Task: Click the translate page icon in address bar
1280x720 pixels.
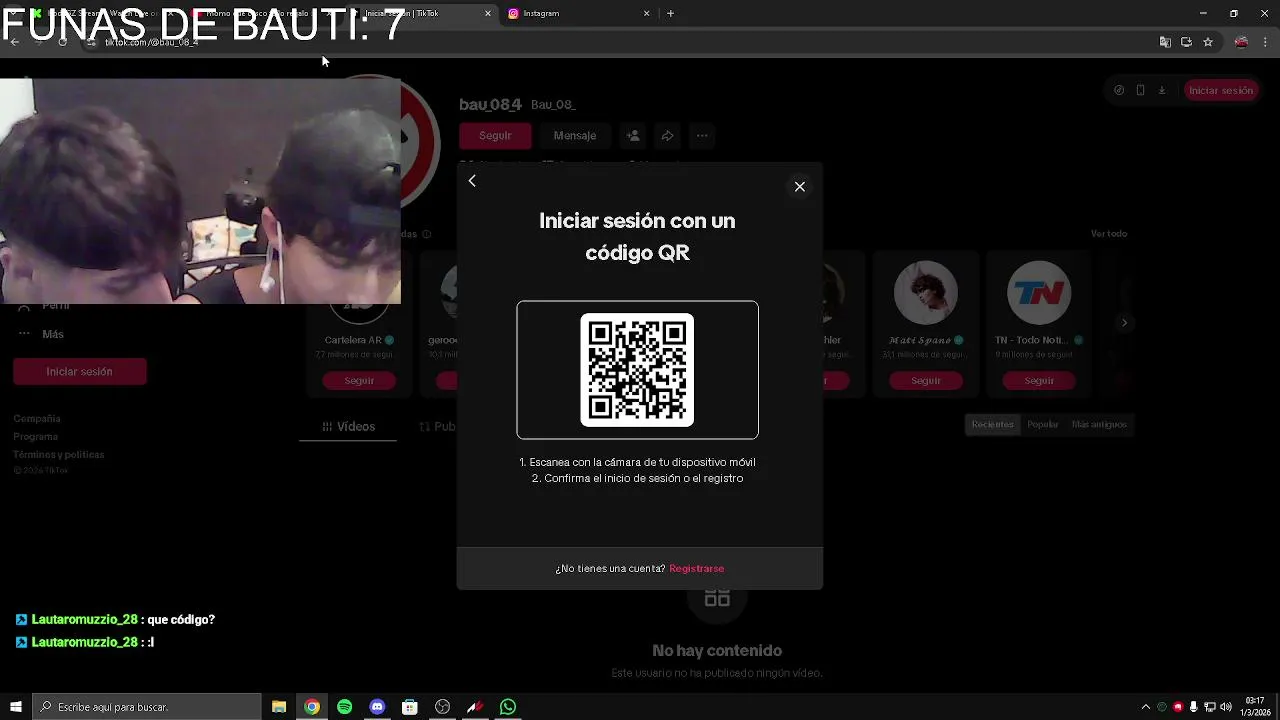Action: (x=1165, y=42)
